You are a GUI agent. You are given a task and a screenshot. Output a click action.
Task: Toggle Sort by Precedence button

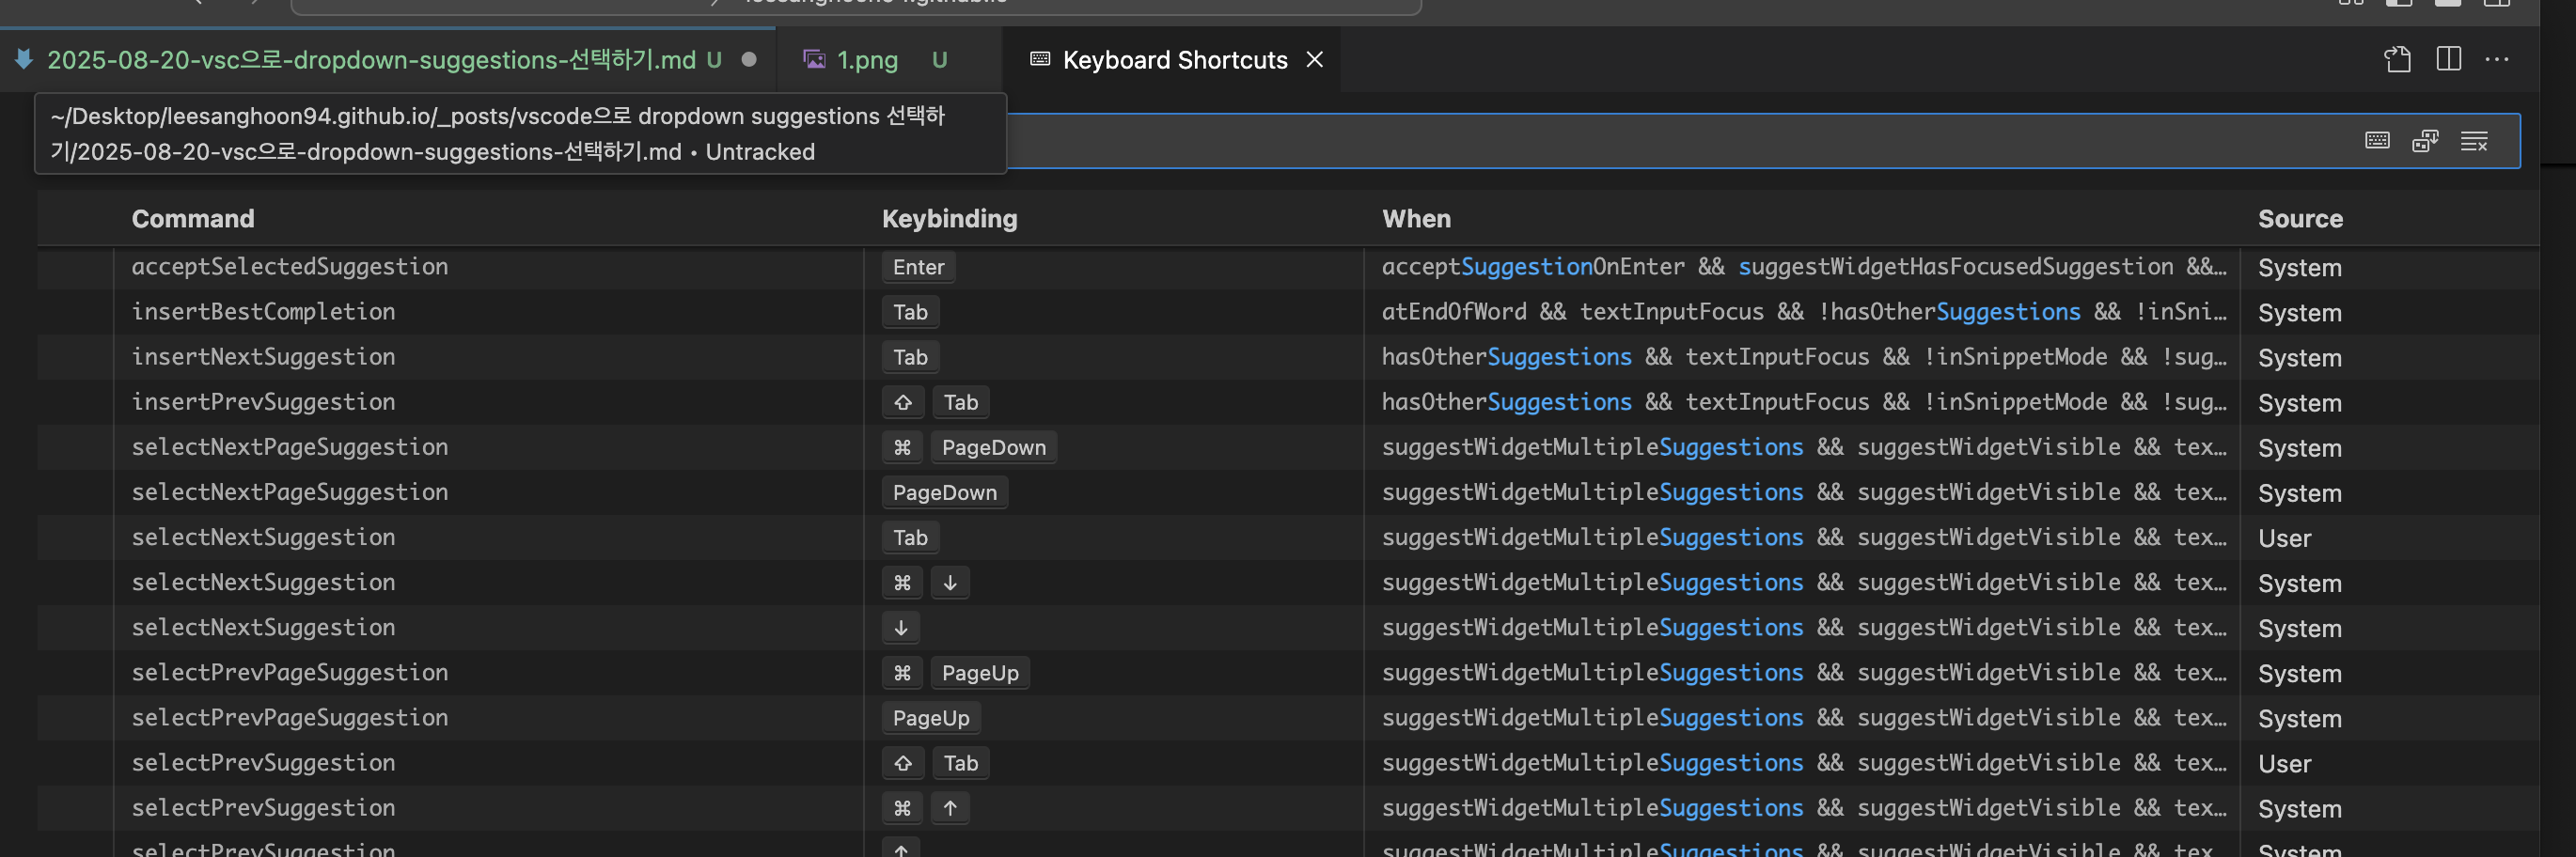pyautogui.click(x=2425, y=142)
